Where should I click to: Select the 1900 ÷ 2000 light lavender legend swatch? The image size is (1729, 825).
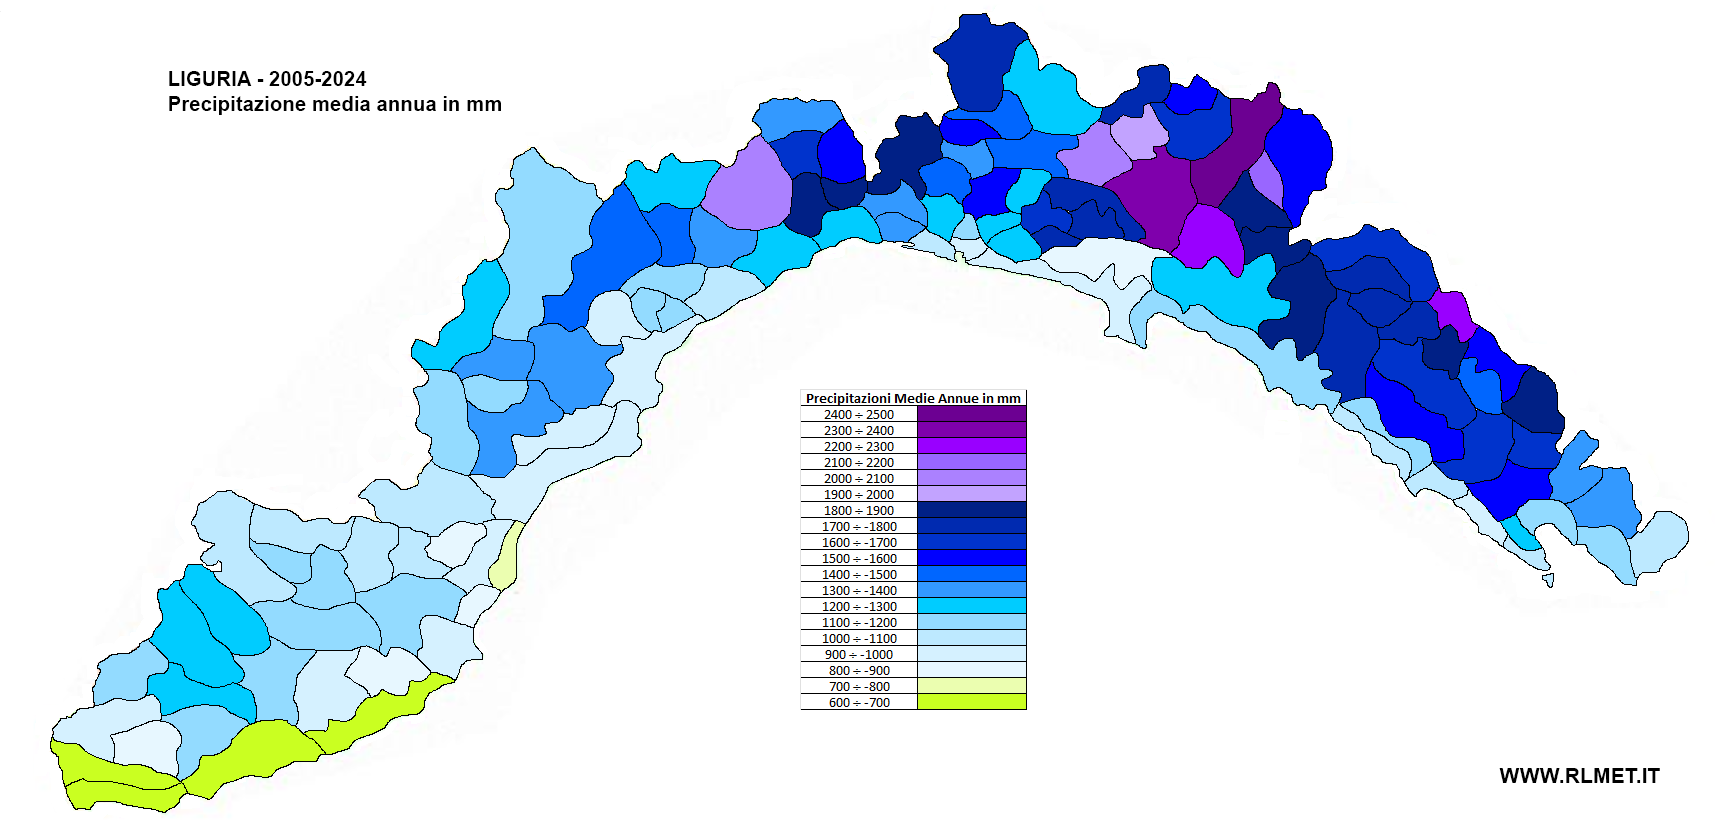(x=971, y=494)
